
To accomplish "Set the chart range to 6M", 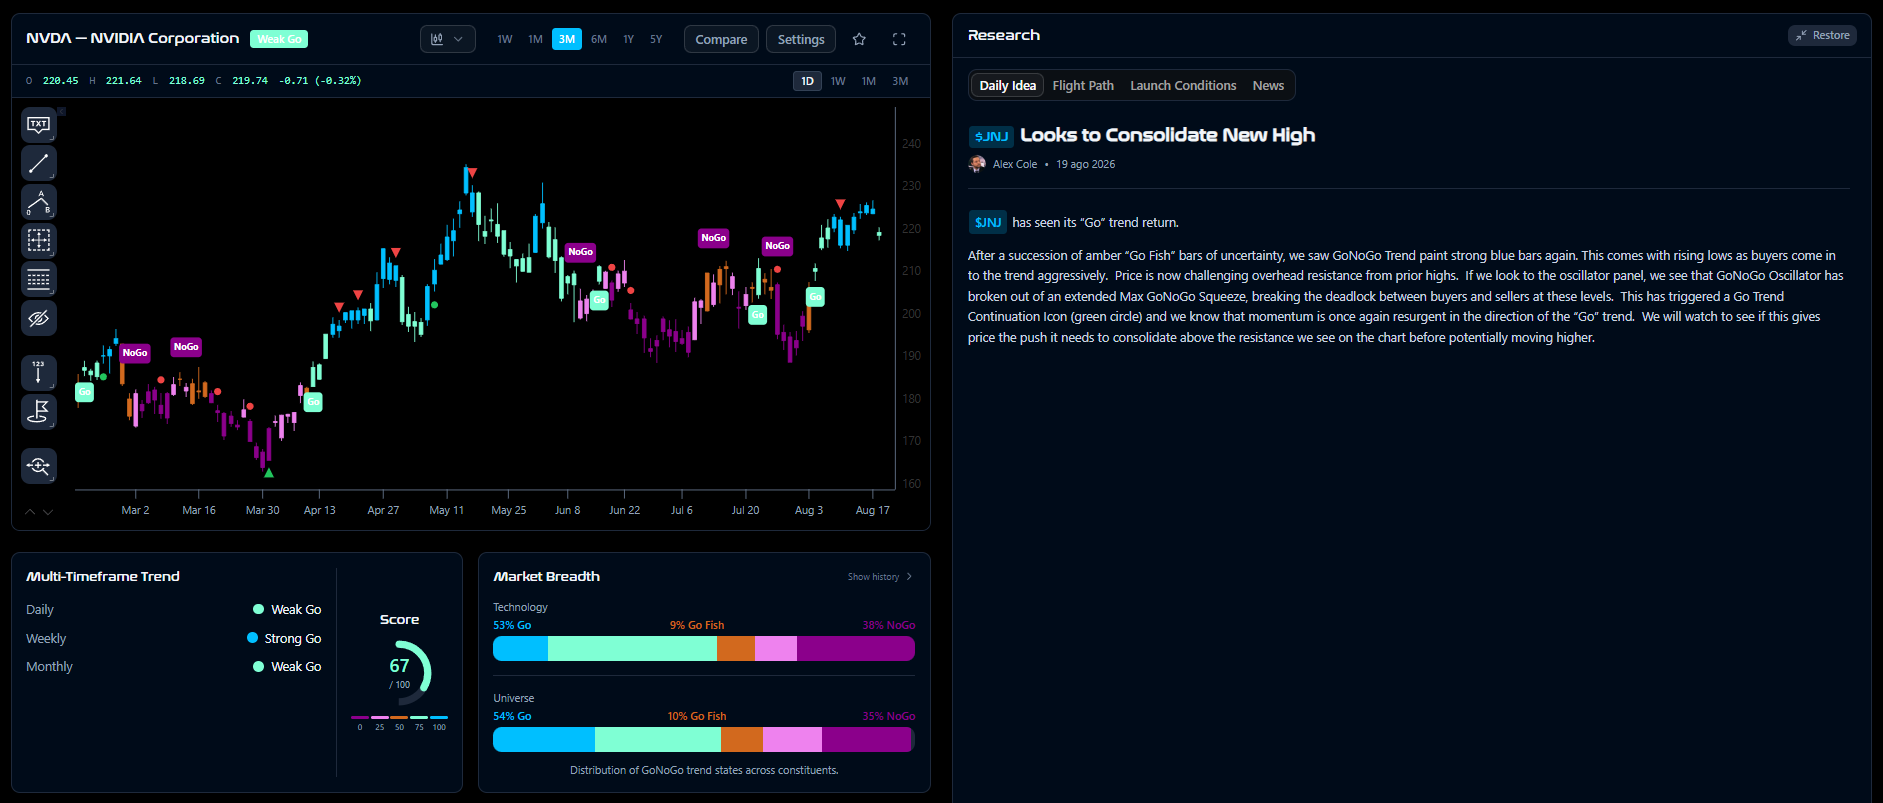I will tap(599, 39).
